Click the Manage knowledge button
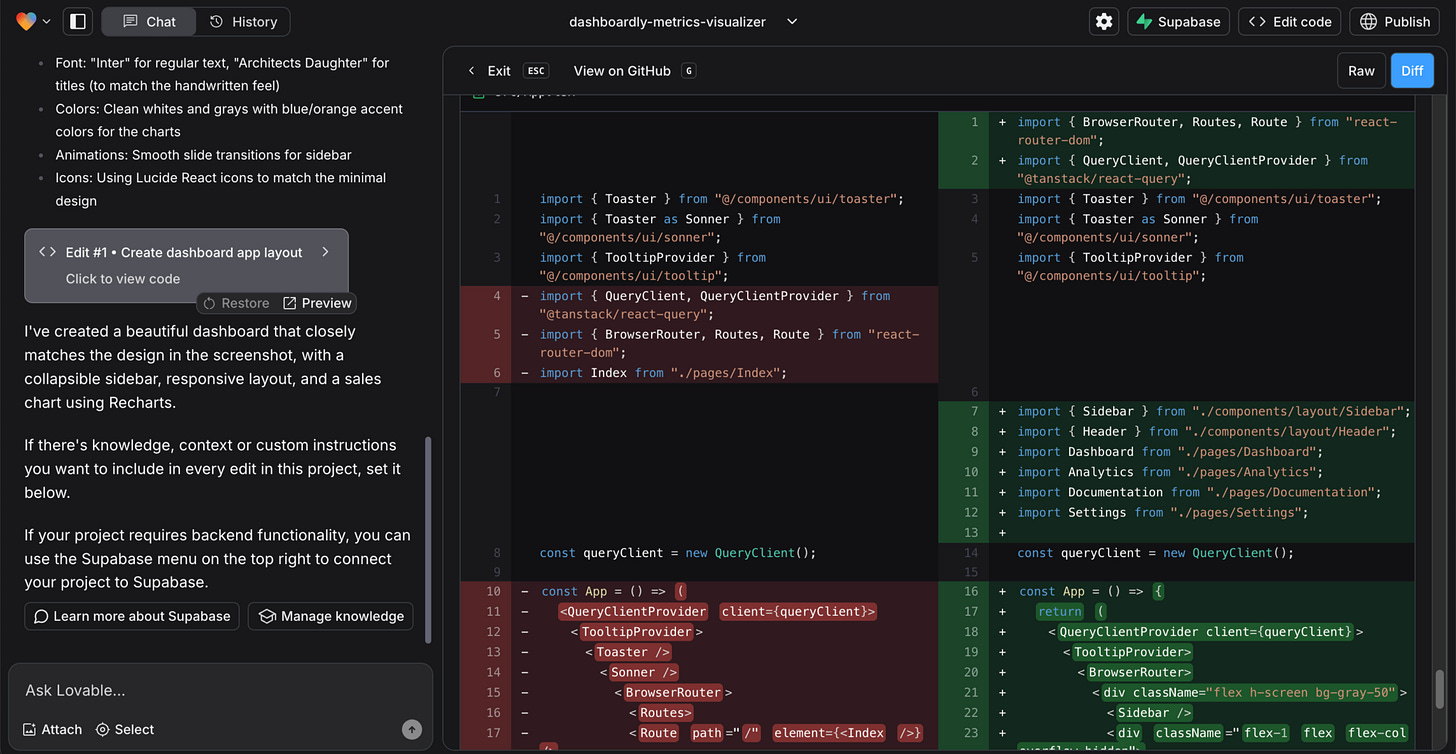 331,616
